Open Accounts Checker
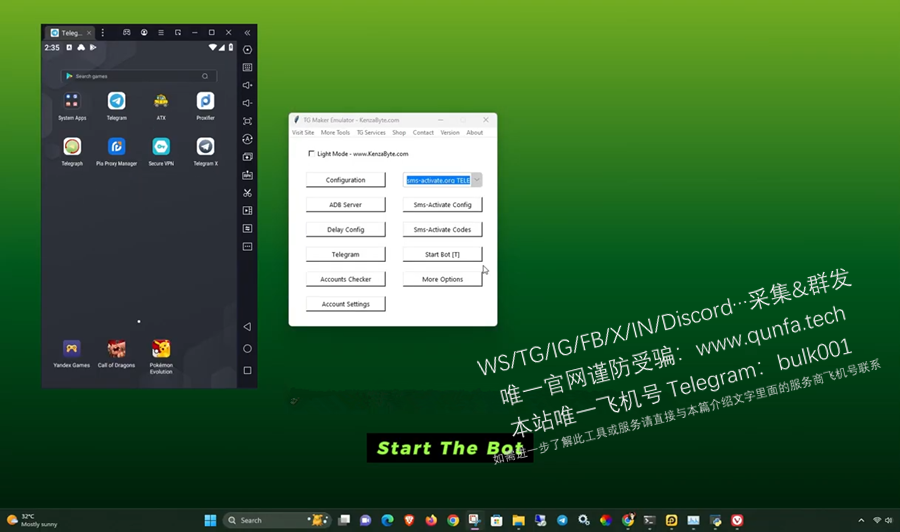The width and height of the screenshot is (900, 532). point(346,279)
